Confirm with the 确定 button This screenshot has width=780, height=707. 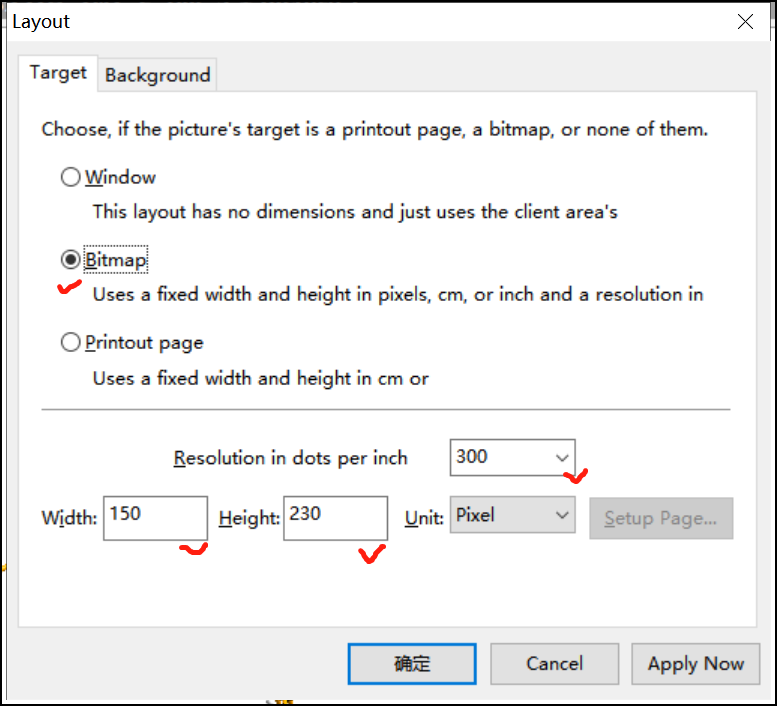pyautogui.click(x=412, y=664)
